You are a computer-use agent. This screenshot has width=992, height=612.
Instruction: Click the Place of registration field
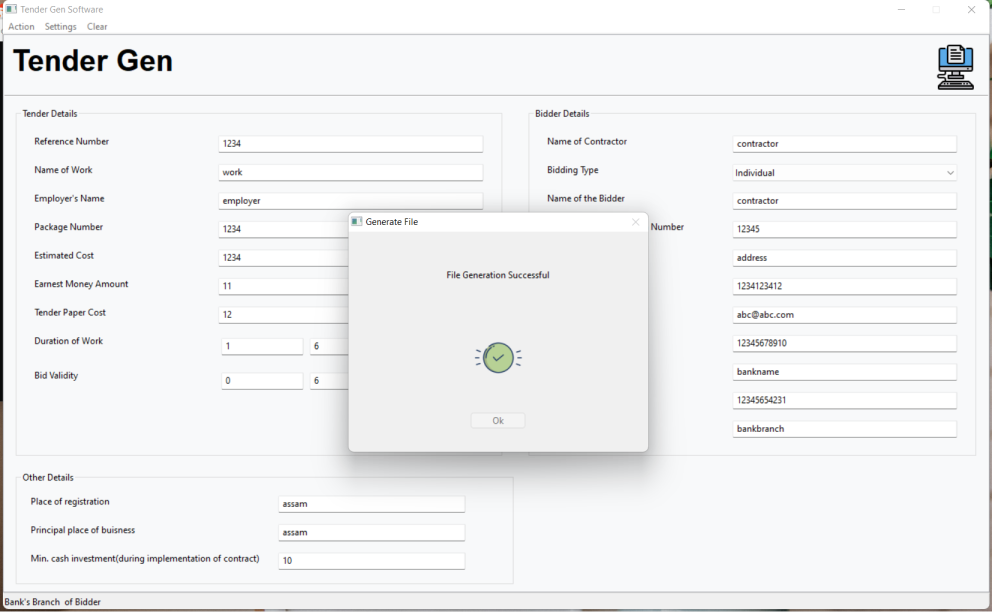(x=371, y=504)
